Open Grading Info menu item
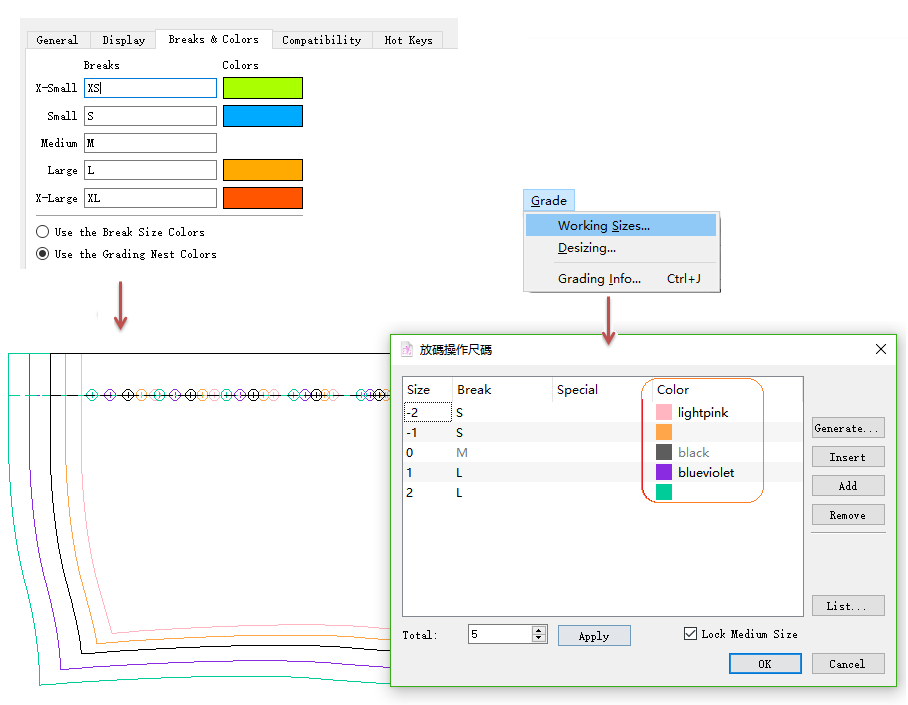This screenshot has width=908, height=705. (x=600, y=279)
